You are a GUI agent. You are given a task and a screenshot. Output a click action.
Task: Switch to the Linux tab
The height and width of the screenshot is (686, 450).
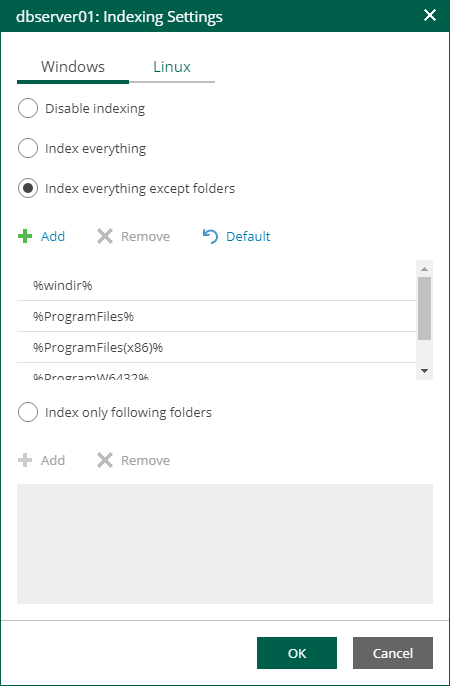click(172, 67)
